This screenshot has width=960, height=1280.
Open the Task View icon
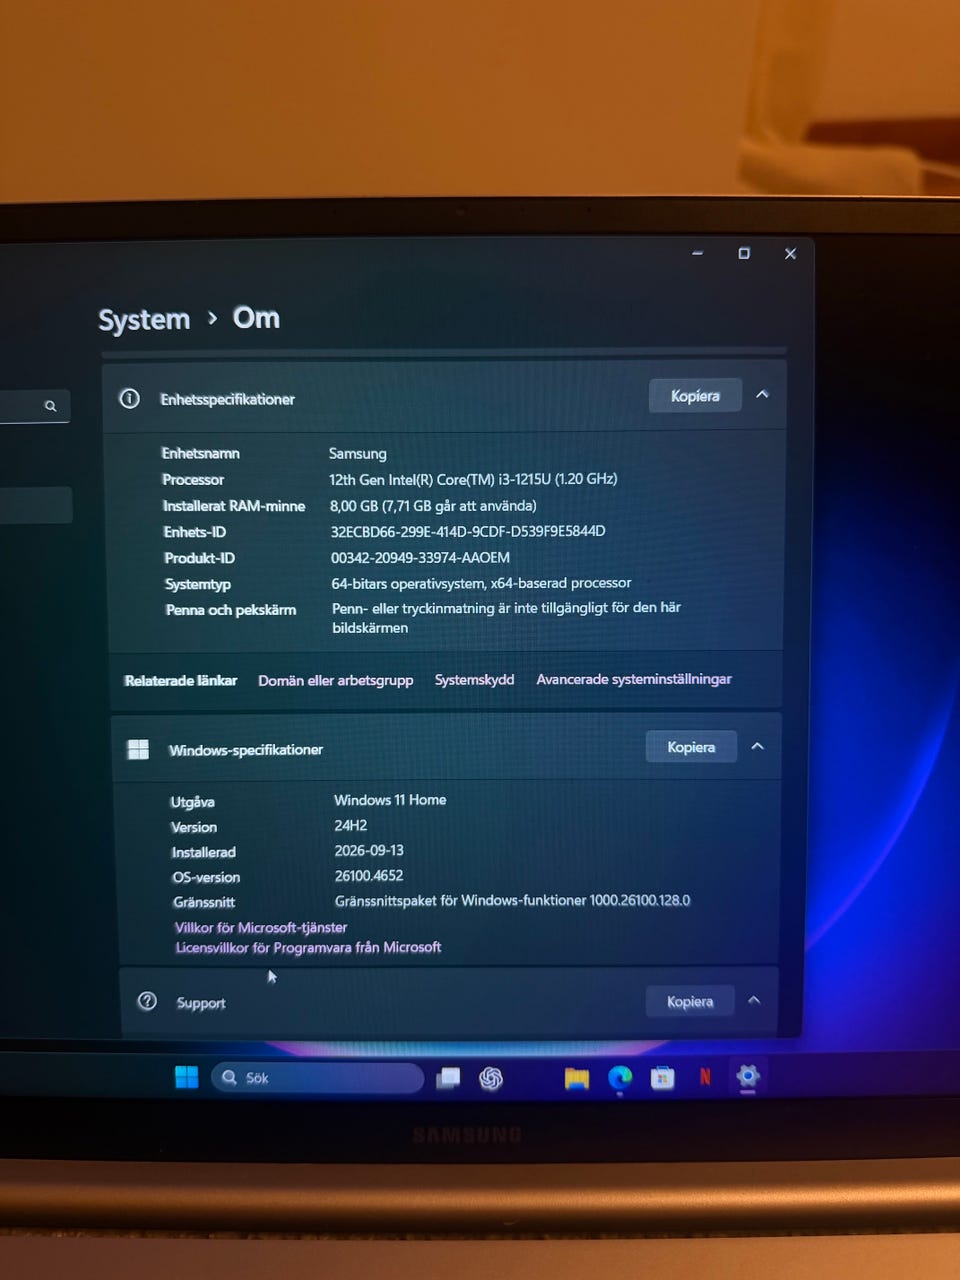(449, 1078)
